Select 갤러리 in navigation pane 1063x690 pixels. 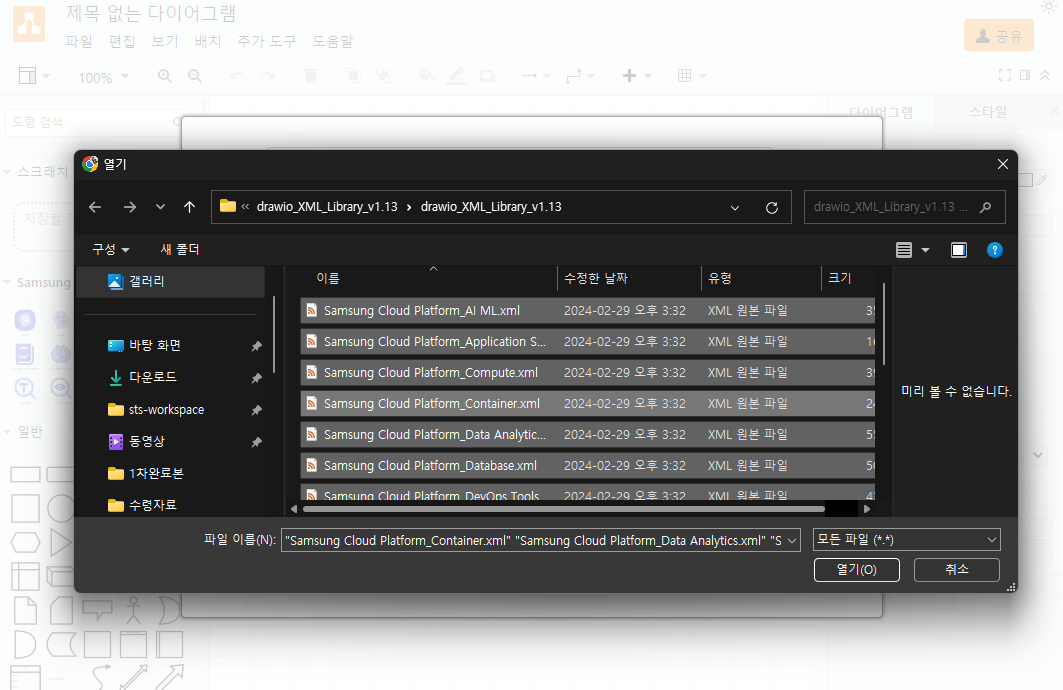point(171,281)
